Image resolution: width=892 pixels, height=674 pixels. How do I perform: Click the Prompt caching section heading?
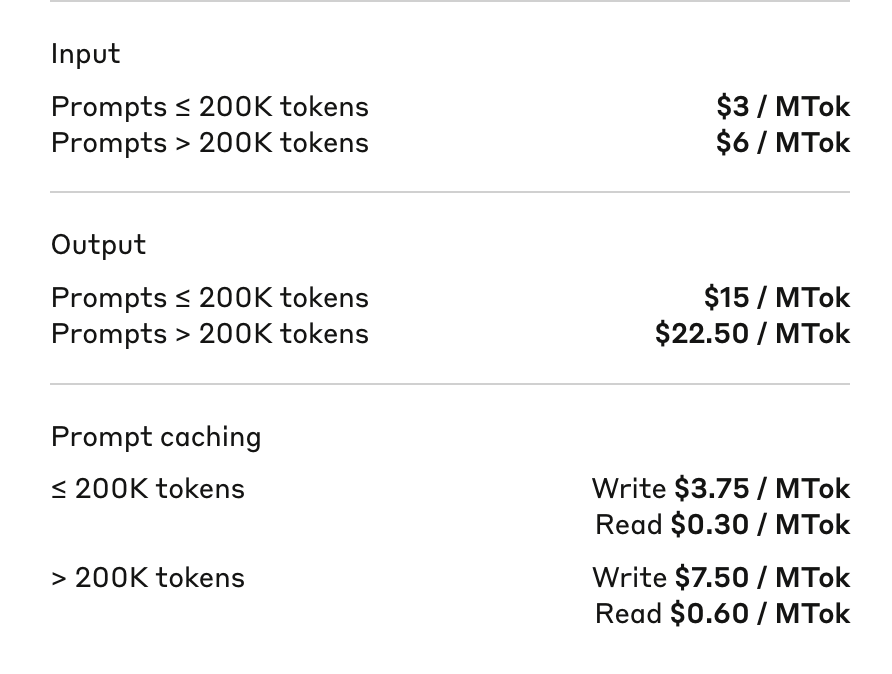pyautogui.click(x=156, y=437)
